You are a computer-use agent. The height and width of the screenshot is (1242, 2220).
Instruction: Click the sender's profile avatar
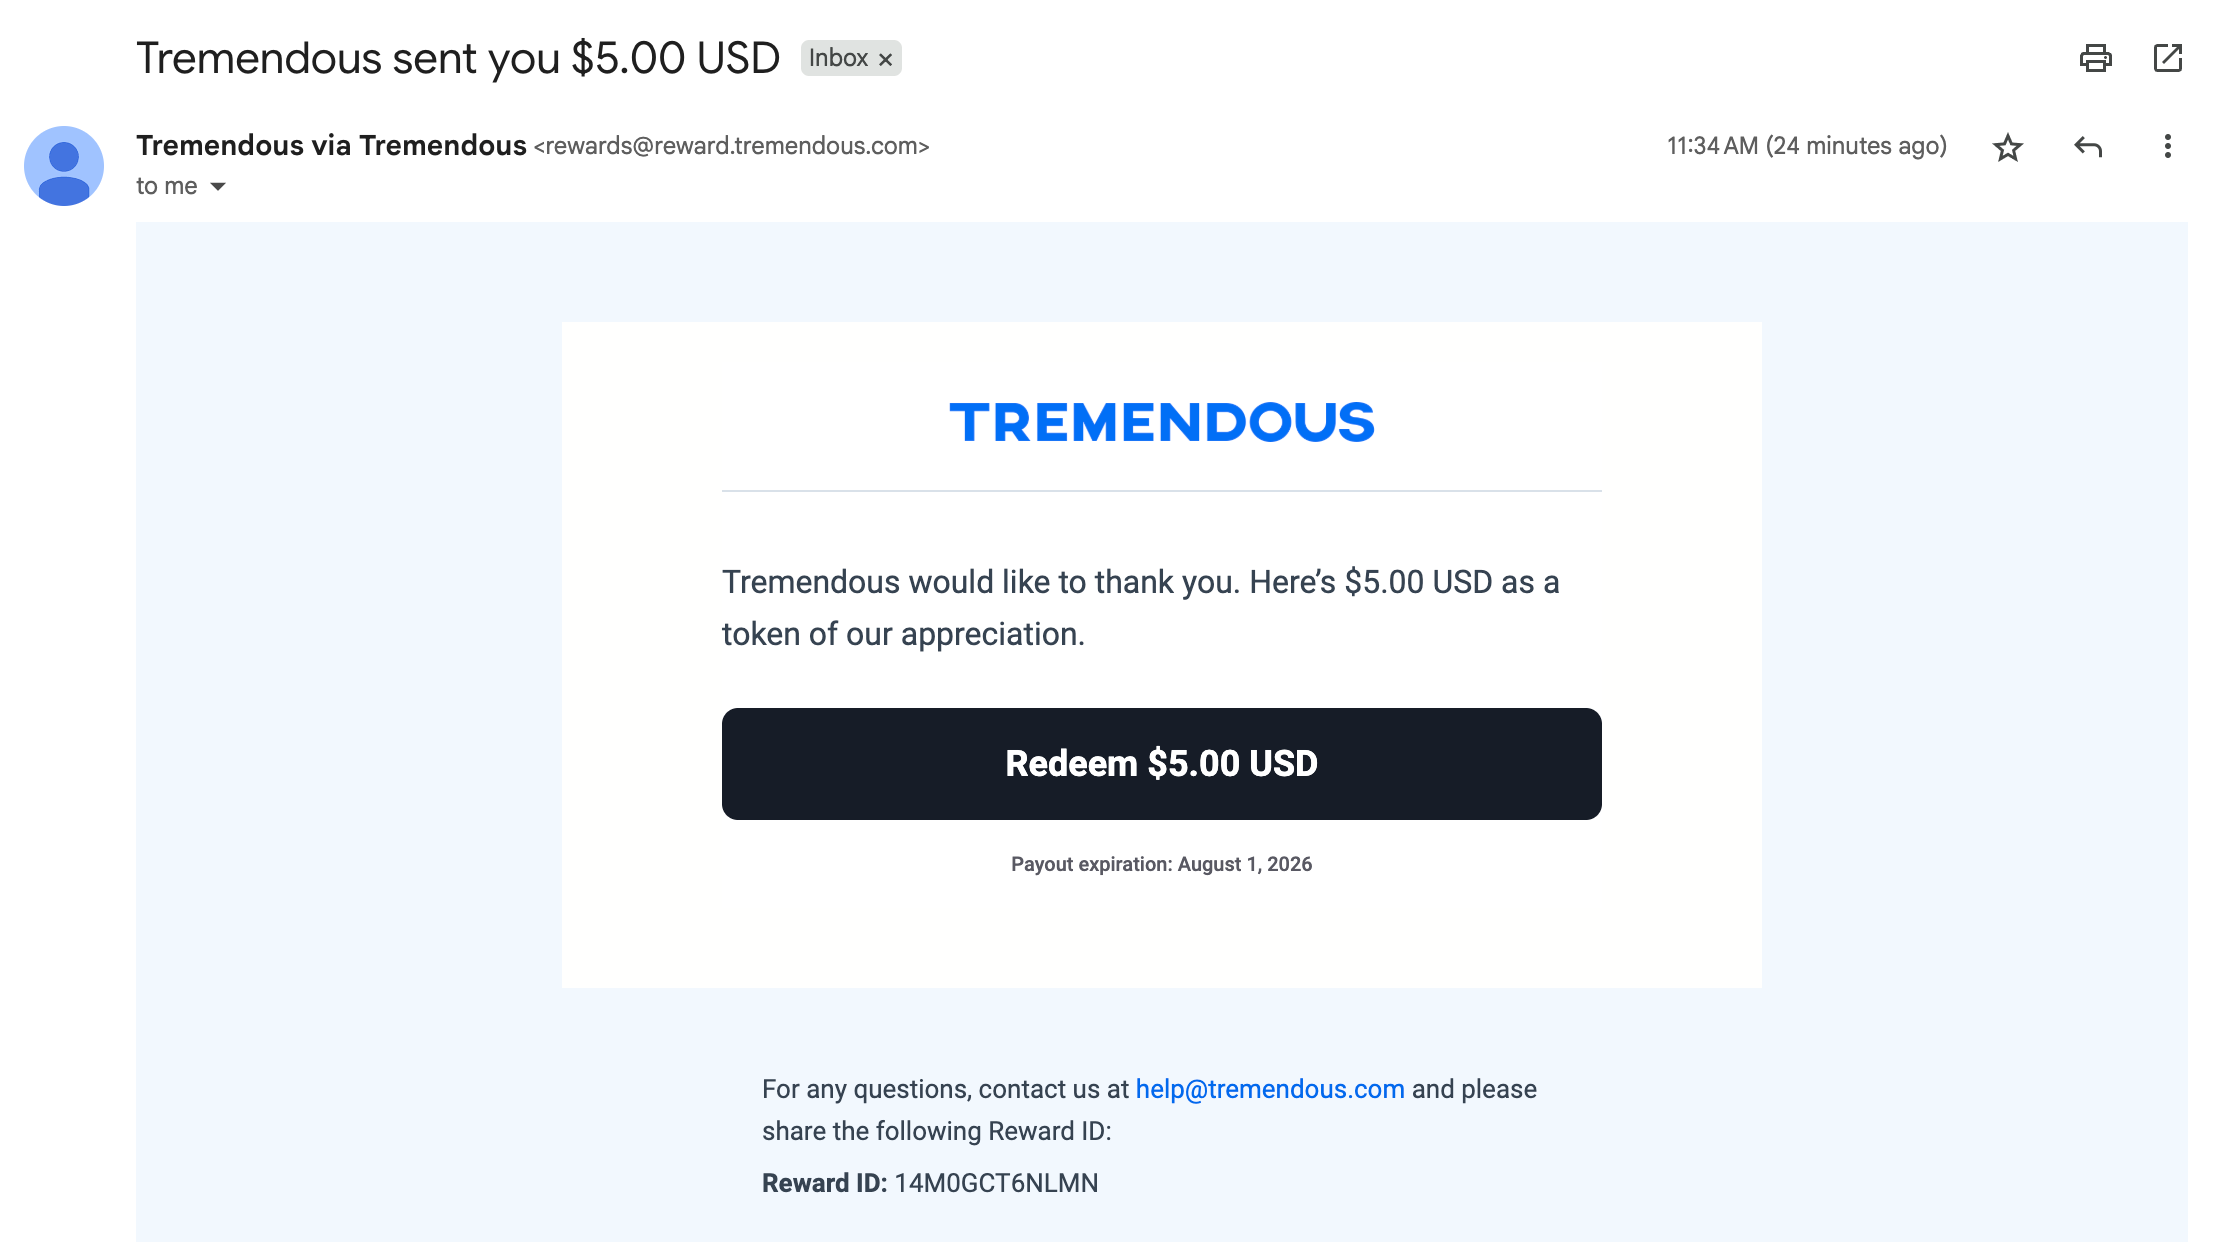(64, 166)
